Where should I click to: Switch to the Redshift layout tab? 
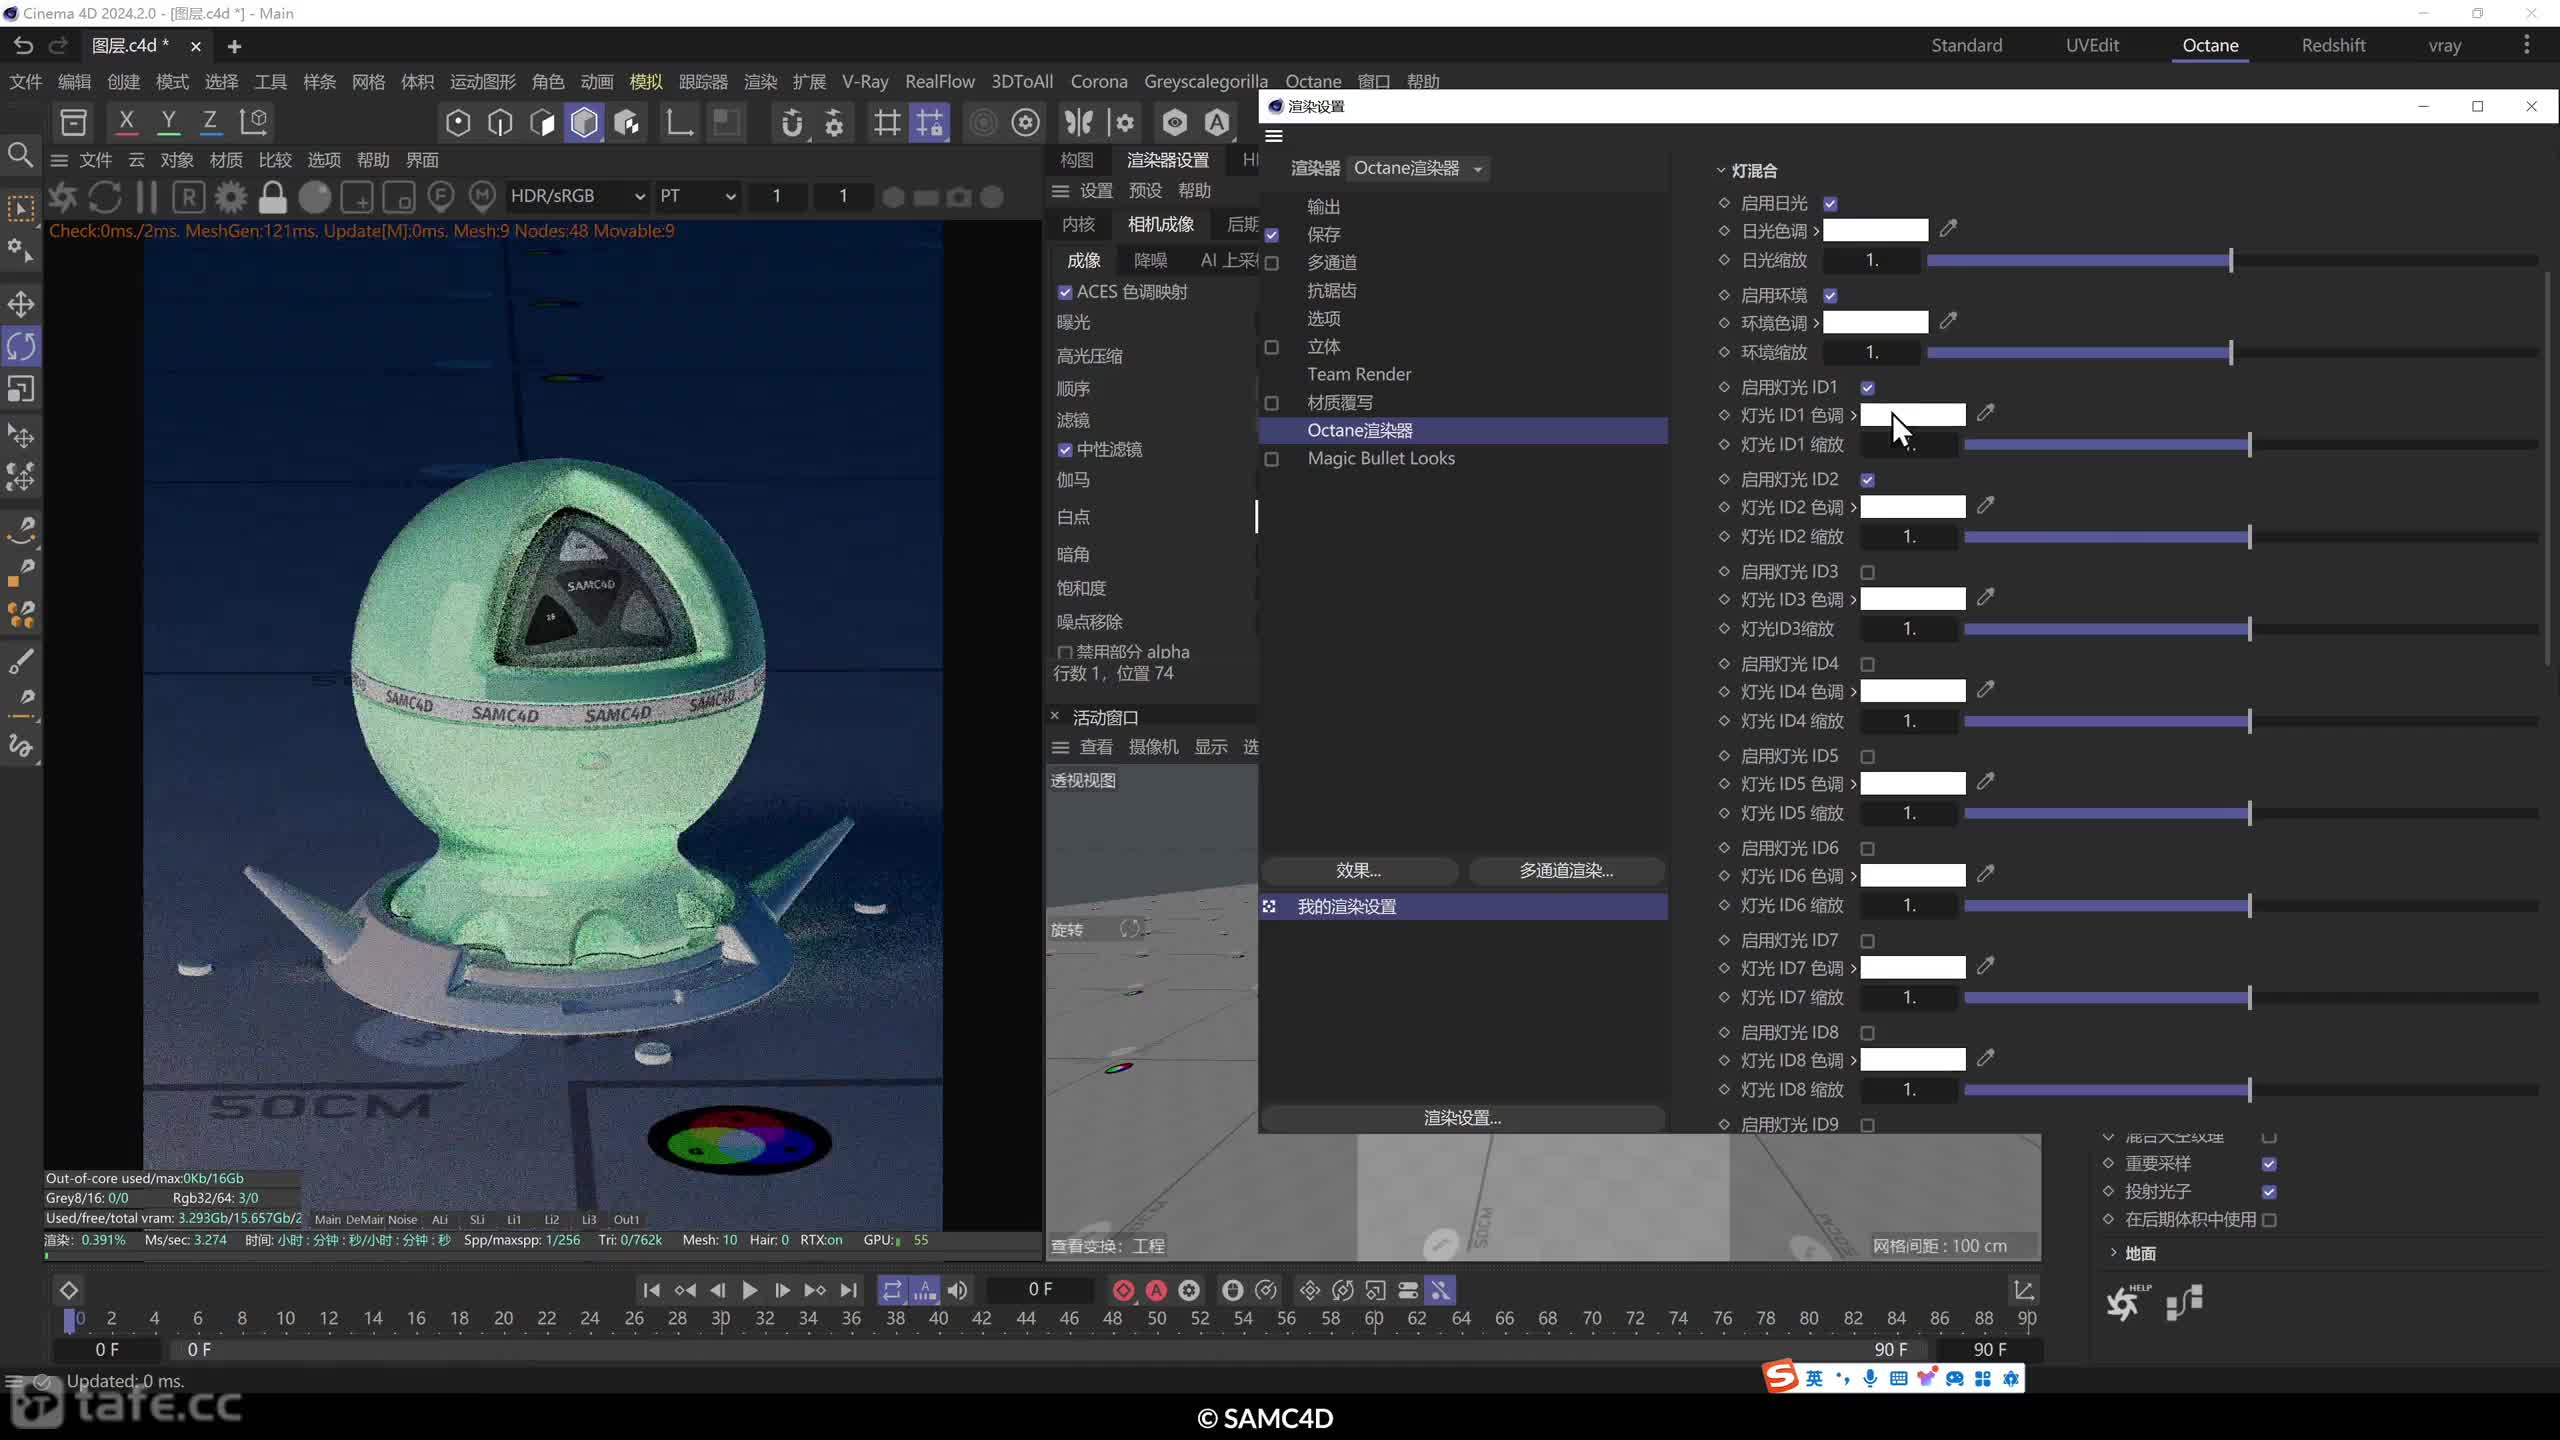tap(2333, 45)
